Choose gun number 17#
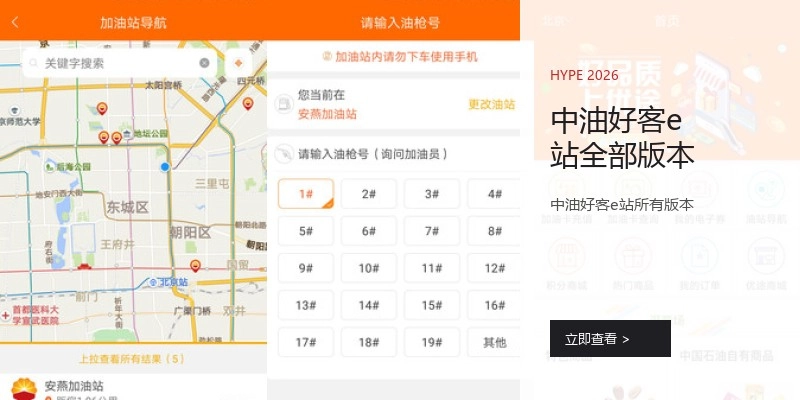This screenshot has width=800, height=400. point(306,342)
